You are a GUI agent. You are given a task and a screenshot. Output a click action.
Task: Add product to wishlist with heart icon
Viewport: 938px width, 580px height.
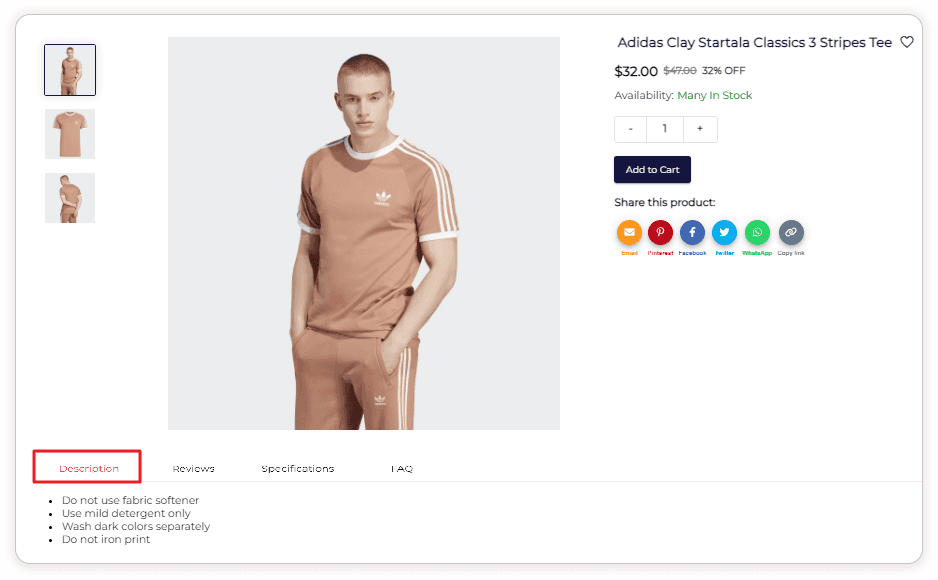(x=907, y=42)
